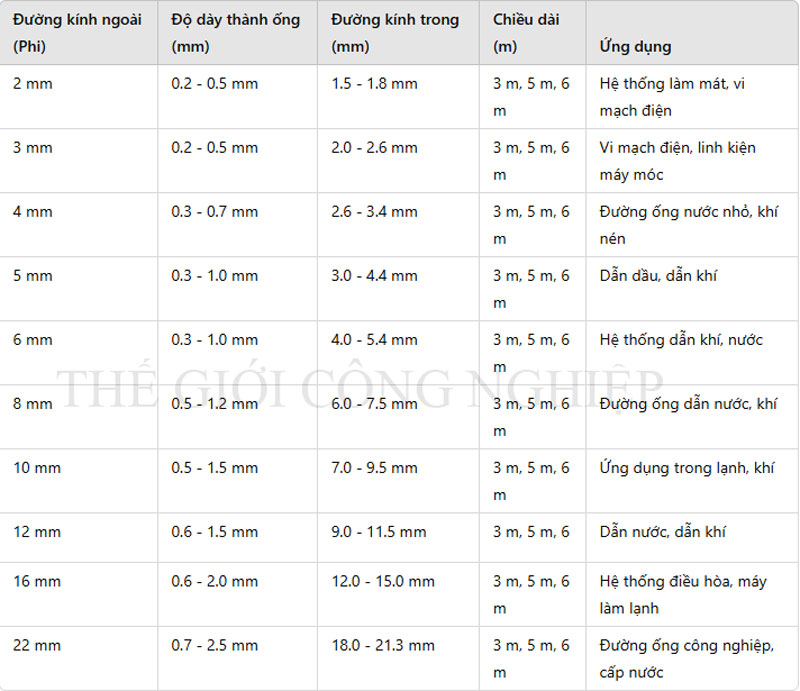The image size is (800, 691).
Task: Click the "2 mm" outer diameter cell
Action: coord(33,84)
